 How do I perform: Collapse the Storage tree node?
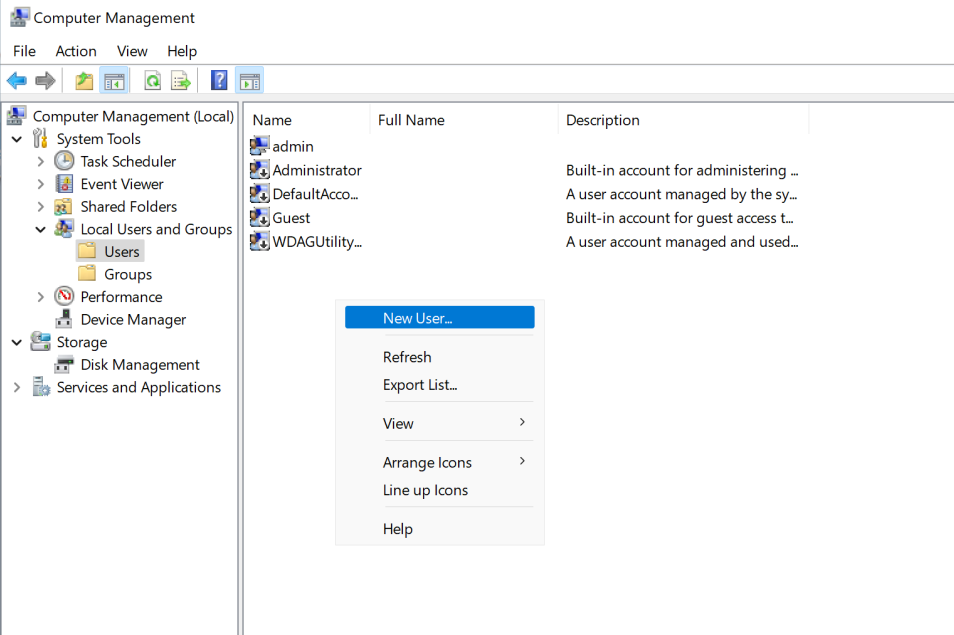17,342
